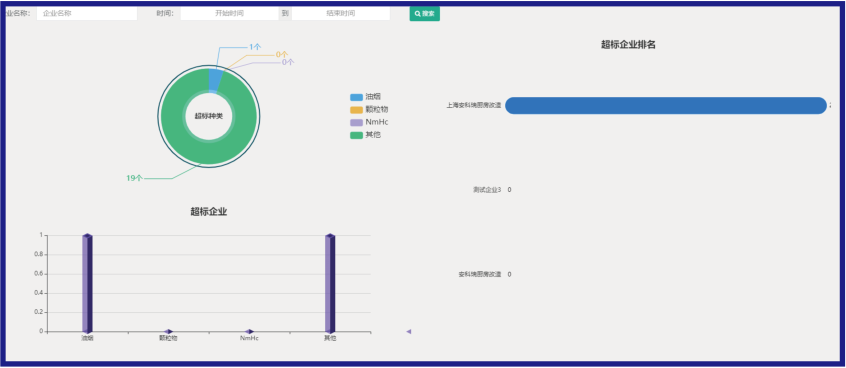Click the 安科瑞厨房改造 ranking label
Viewport: 846px width, 368px height.
tap(480, 274)
